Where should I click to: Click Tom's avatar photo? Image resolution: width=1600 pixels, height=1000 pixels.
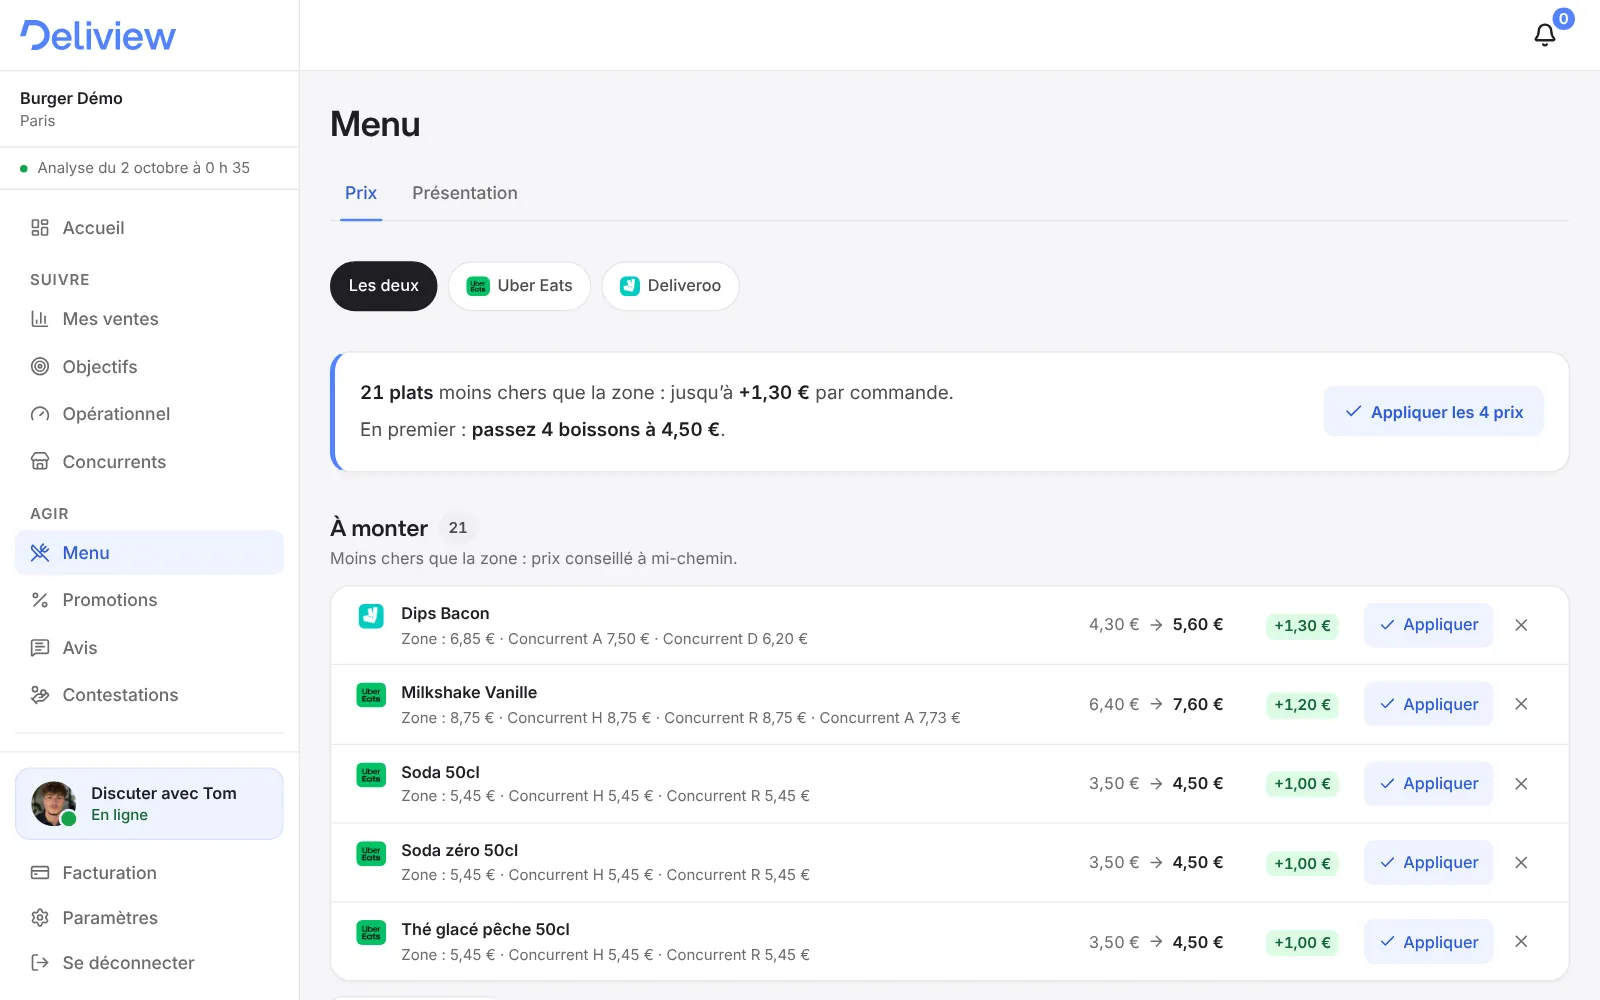pos(54,804)
